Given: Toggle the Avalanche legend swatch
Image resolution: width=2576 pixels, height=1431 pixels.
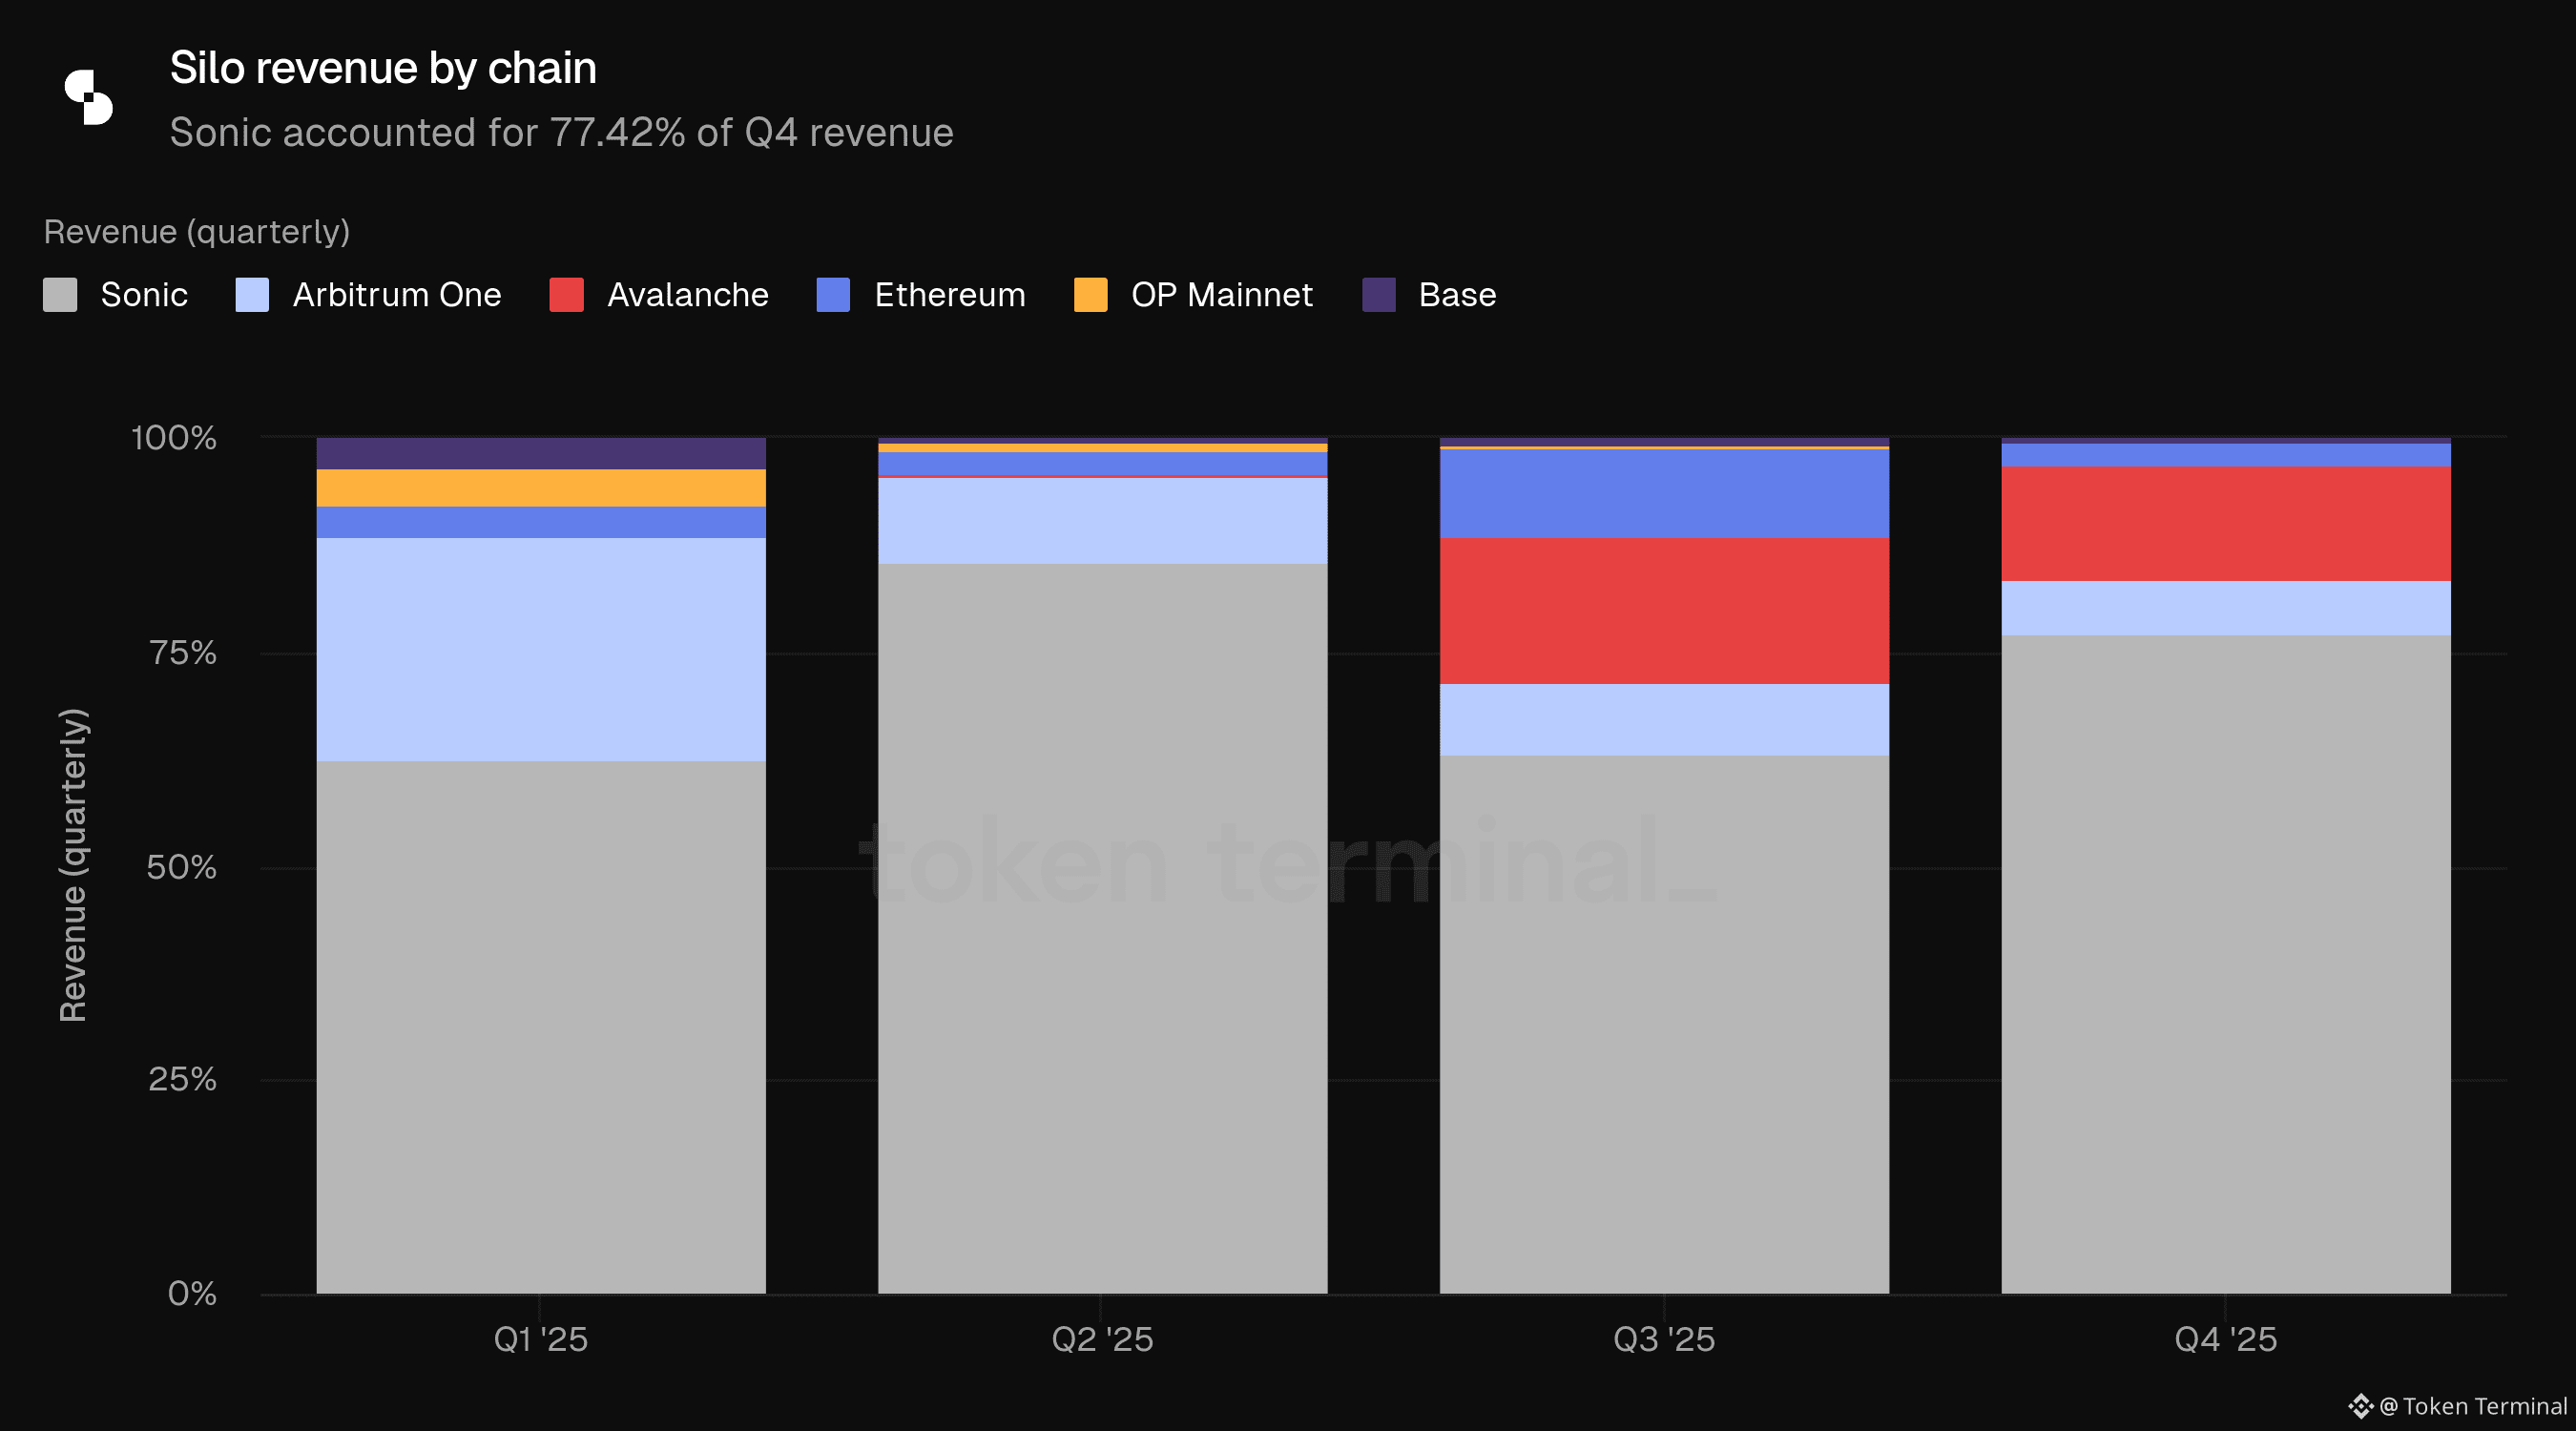Looking at the screenshot, I should tap(566, 295).
